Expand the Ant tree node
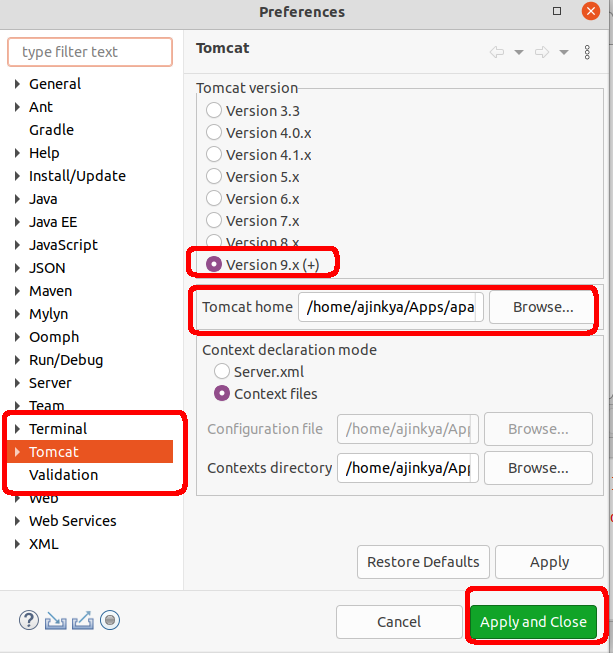 click(17, 107)
